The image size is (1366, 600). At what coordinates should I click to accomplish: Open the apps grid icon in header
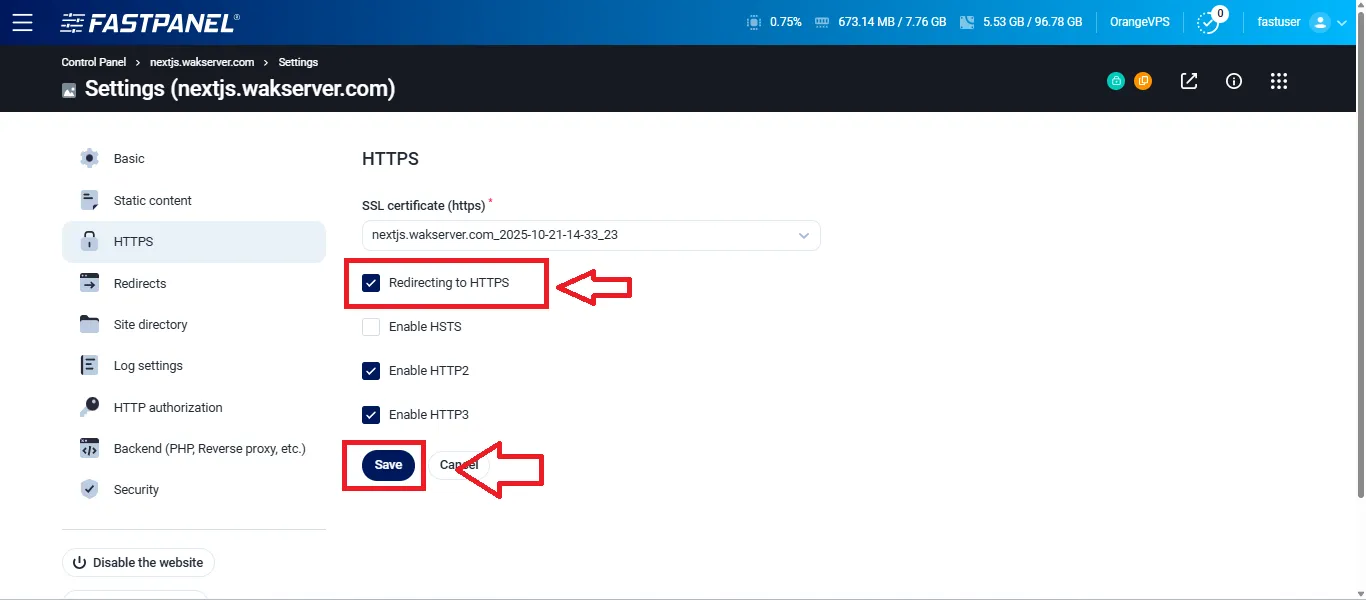coord(1279,81)
